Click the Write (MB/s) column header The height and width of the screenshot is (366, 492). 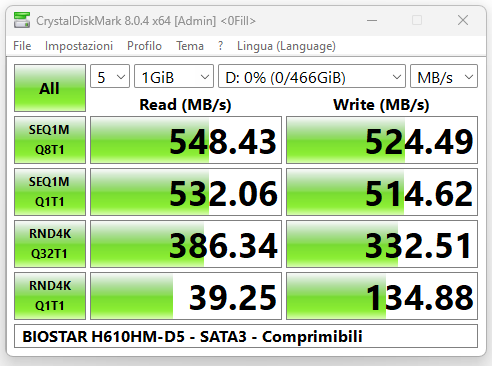coord(381,105)
